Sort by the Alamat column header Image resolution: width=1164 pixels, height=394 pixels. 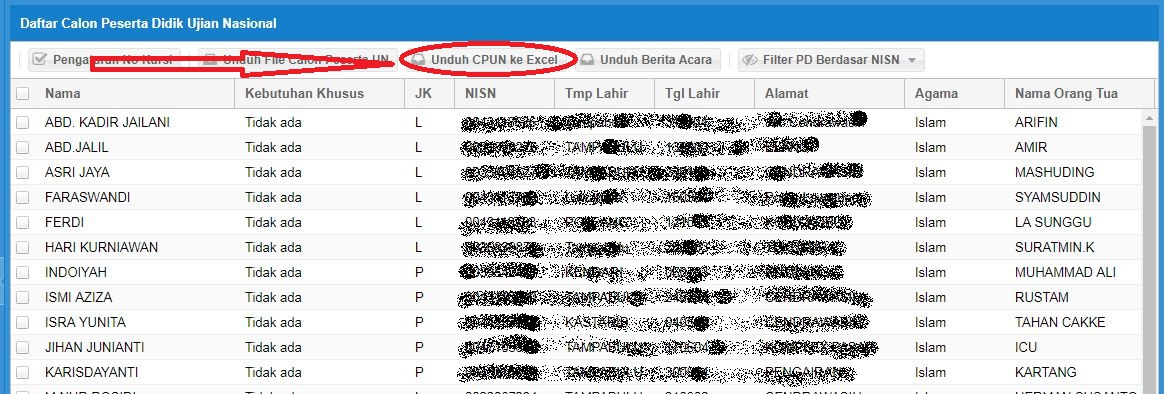(829, 93)
